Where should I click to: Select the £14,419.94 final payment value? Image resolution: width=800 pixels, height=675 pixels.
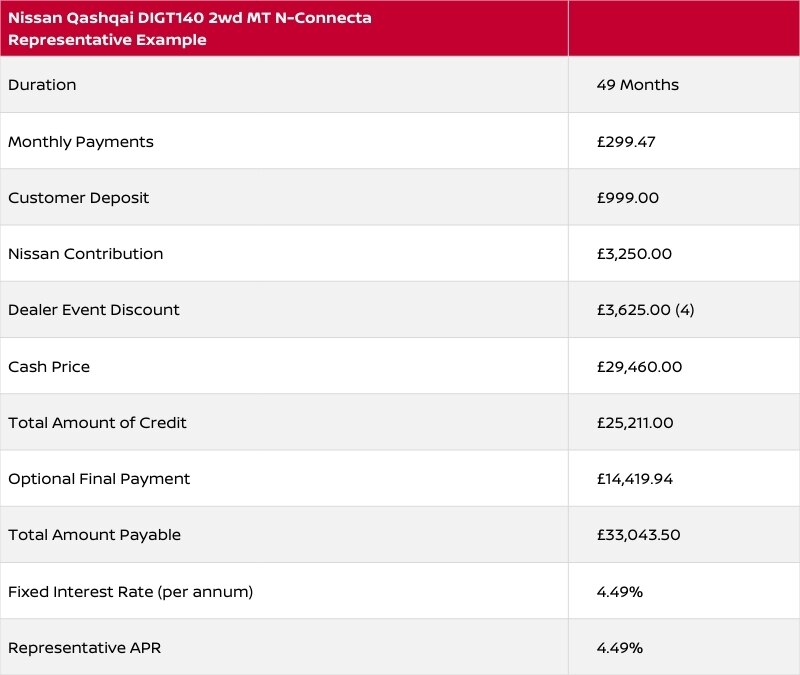click(634, 479)
